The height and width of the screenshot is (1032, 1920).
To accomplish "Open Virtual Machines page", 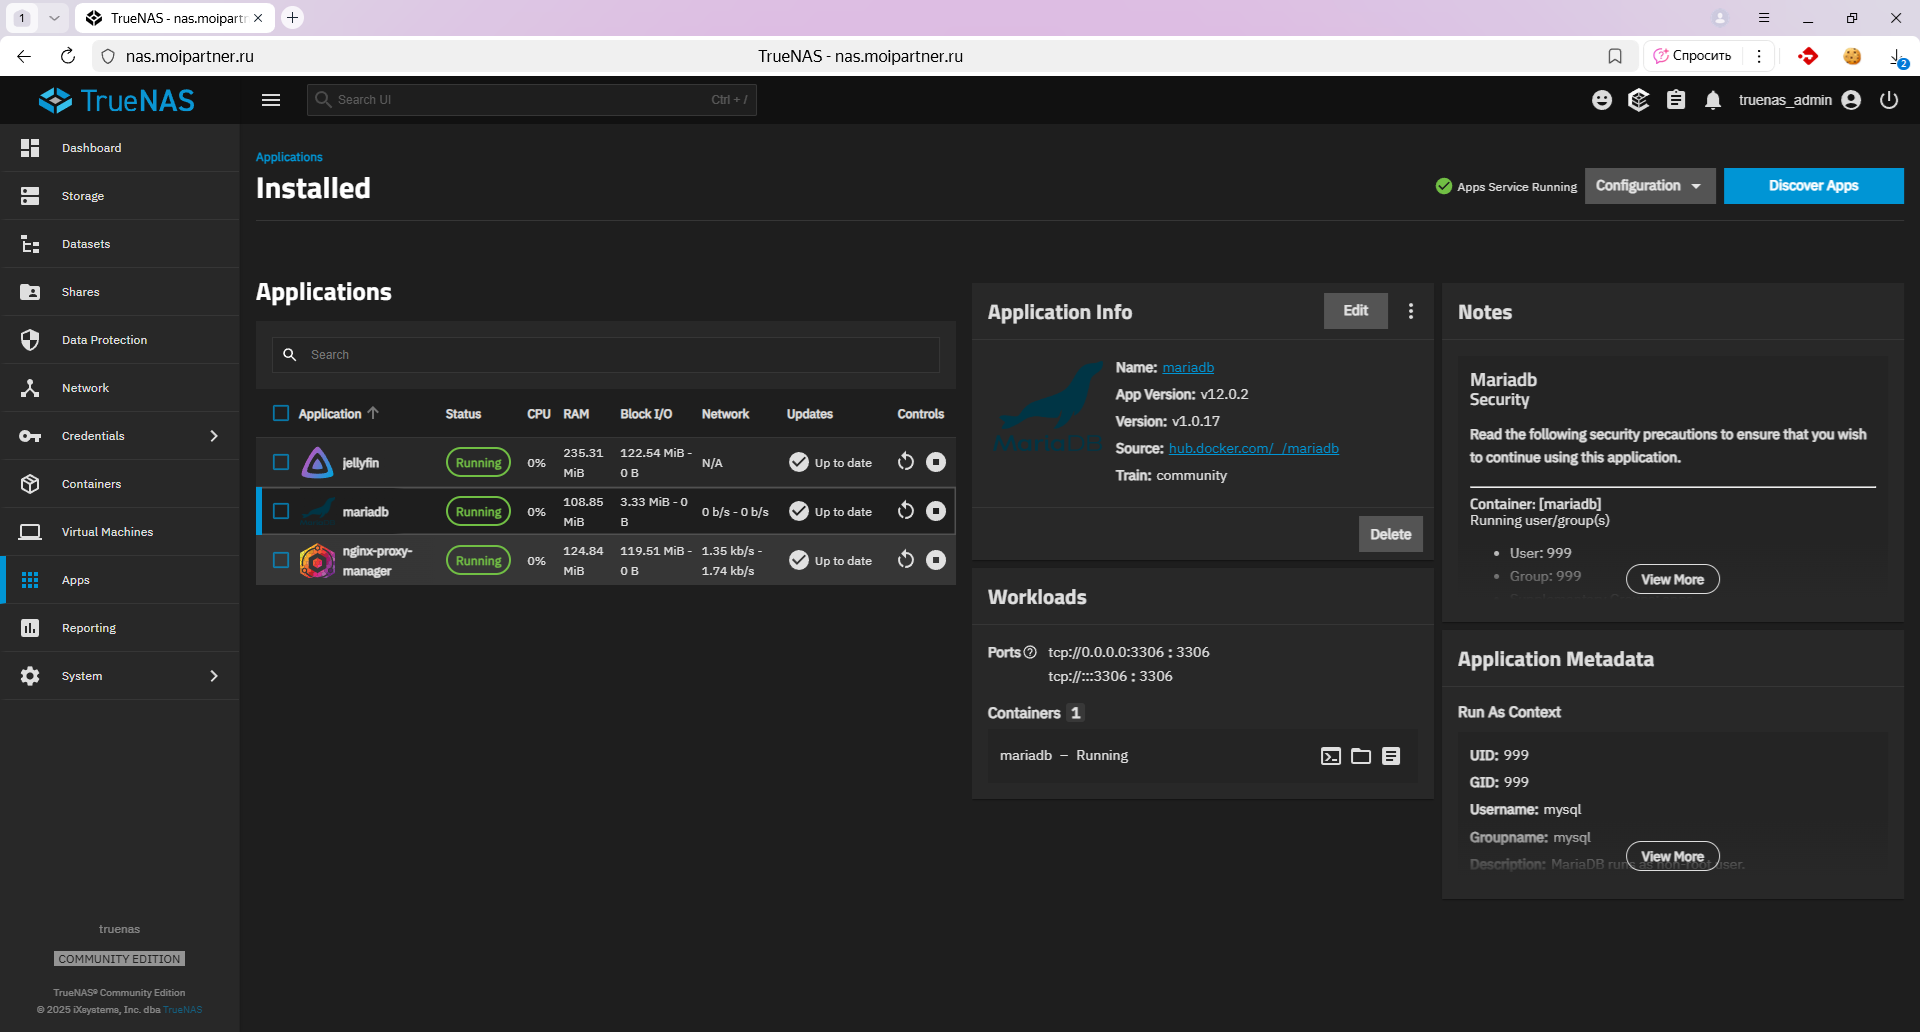I will coord(107,532).
